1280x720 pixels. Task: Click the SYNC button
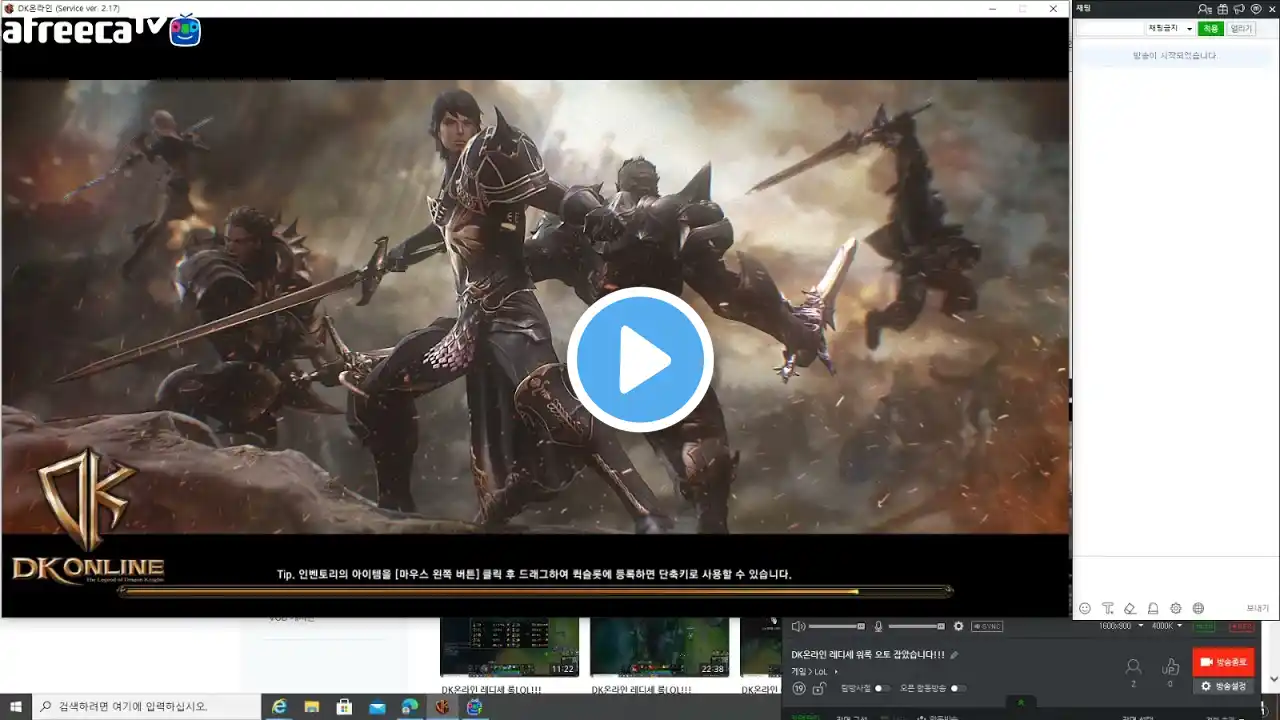click(987, 626)
